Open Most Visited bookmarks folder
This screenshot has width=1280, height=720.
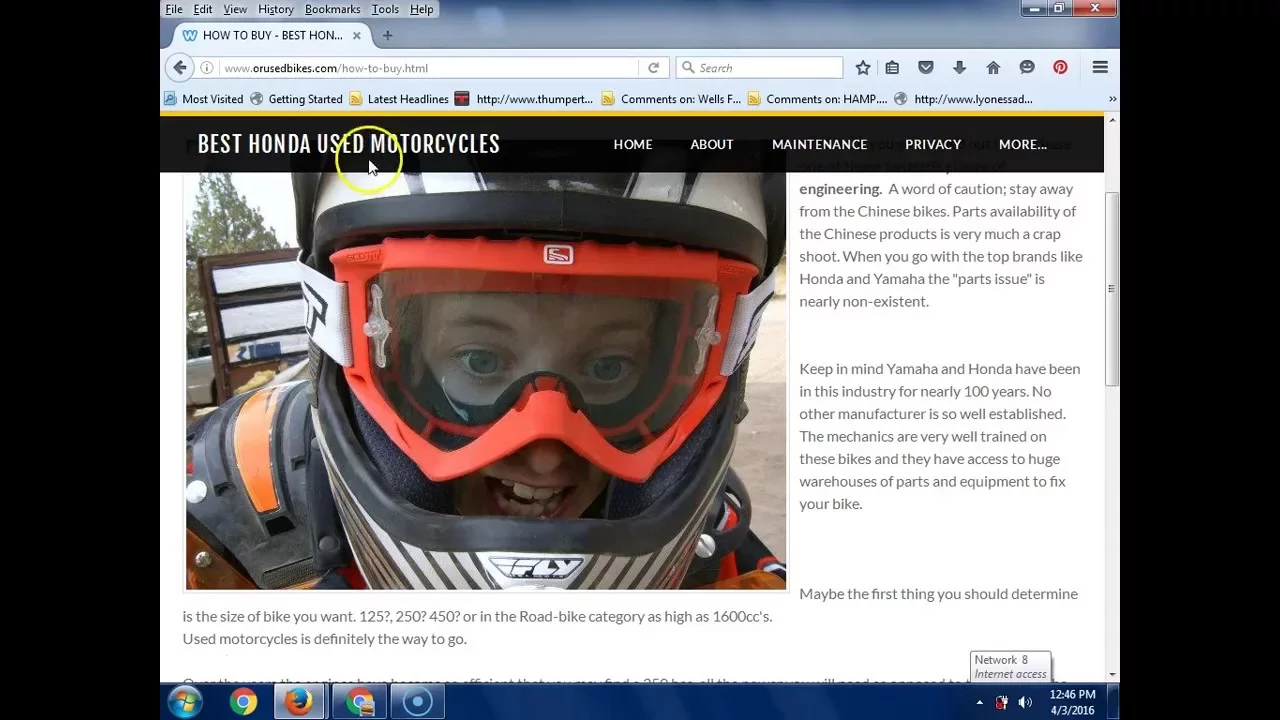click(204, 99)
